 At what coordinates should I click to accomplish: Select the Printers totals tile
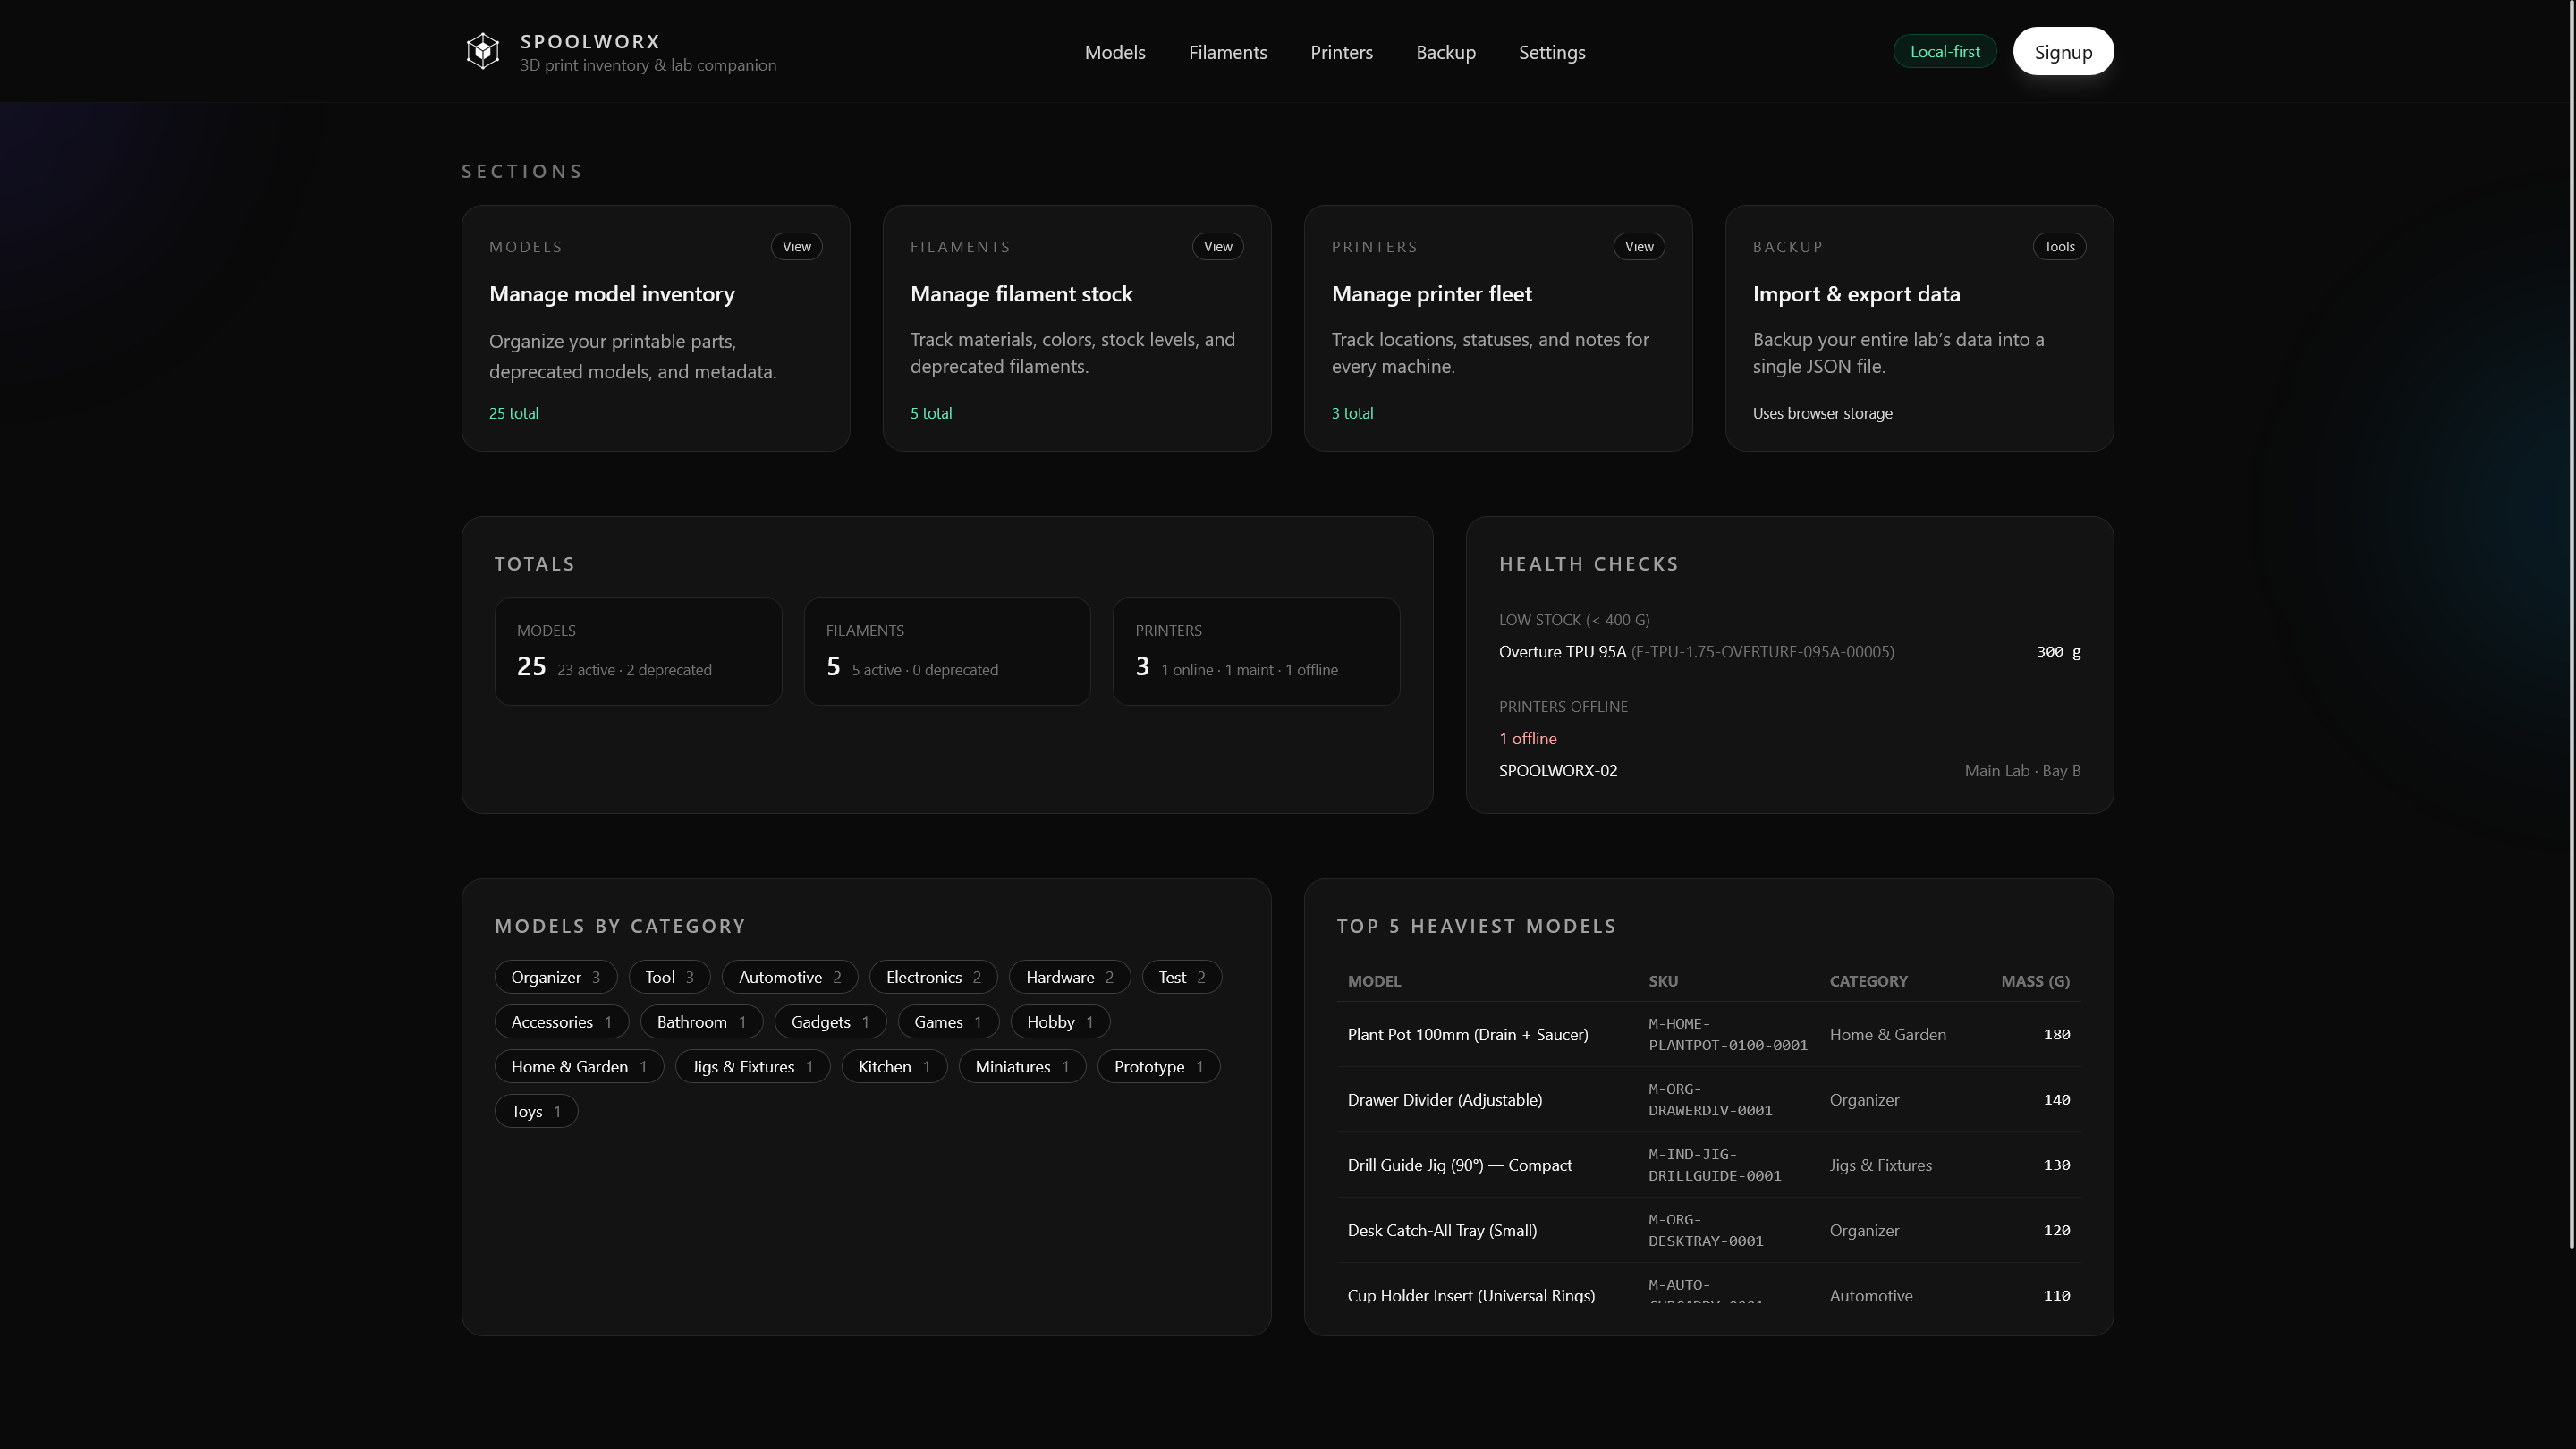[x=1256, y=652]
